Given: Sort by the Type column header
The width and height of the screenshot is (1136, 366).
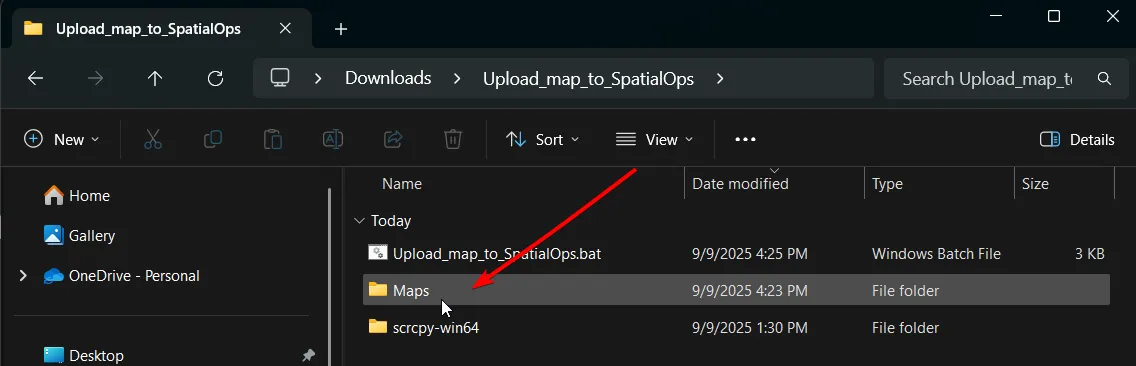Looking at the screenshot, I should coord(888,184).
